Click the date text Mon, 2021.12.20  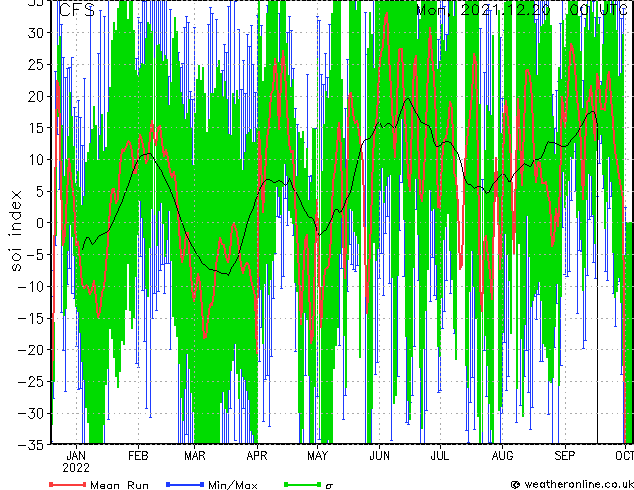click(483, 10)
